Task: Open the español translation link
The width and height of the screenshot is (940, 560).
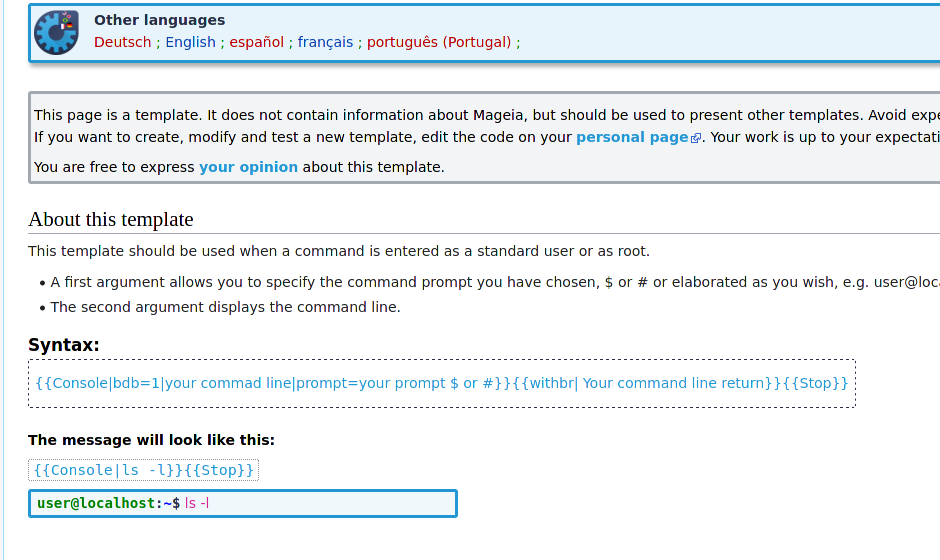Action: pyautogui.click(x=257, y=43)
